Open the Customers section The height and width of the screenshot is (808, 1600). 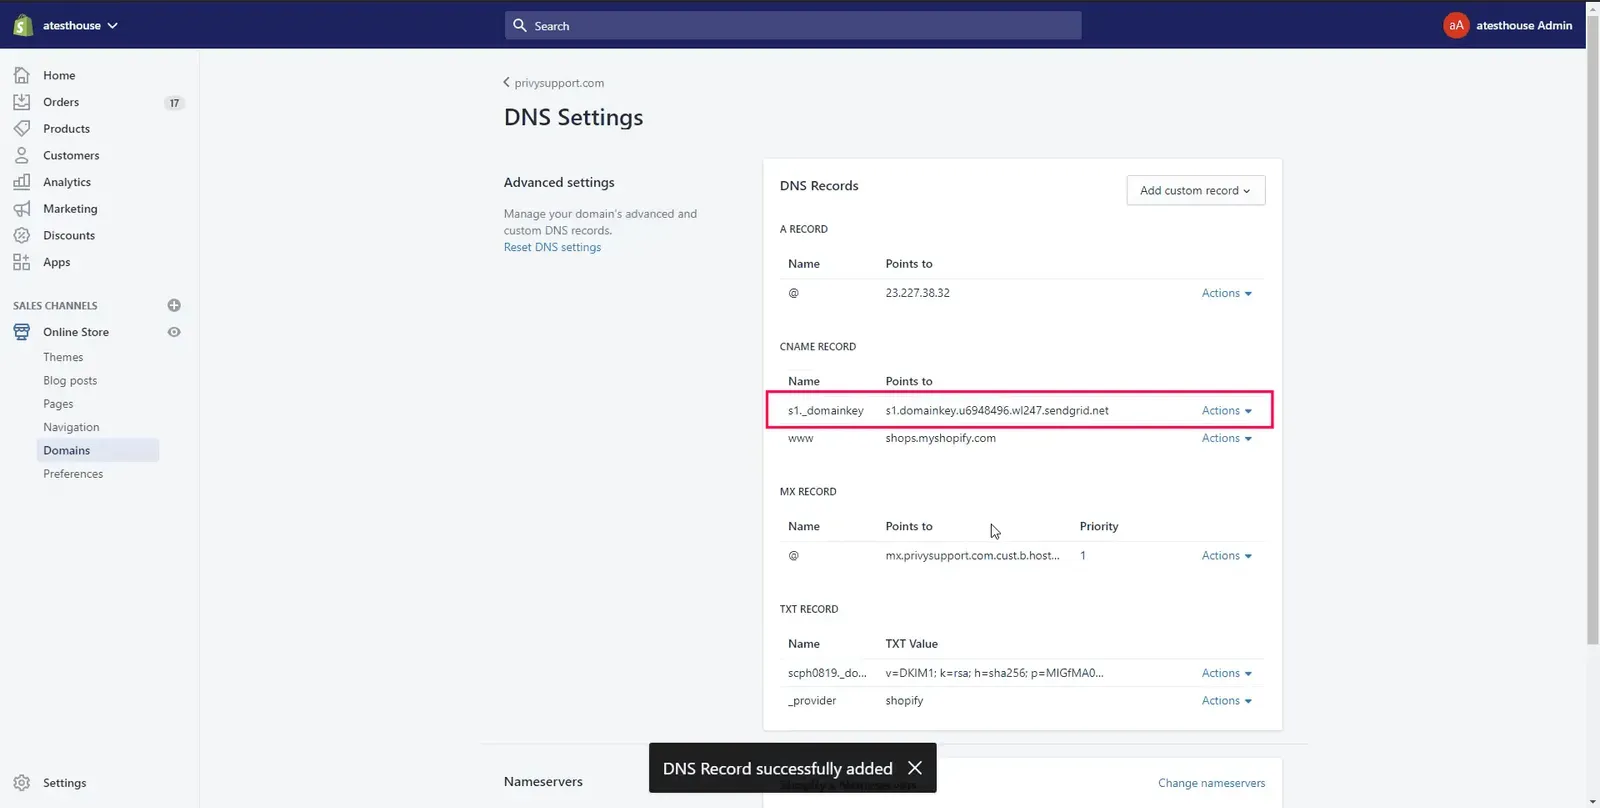click(x=71, y=155)
